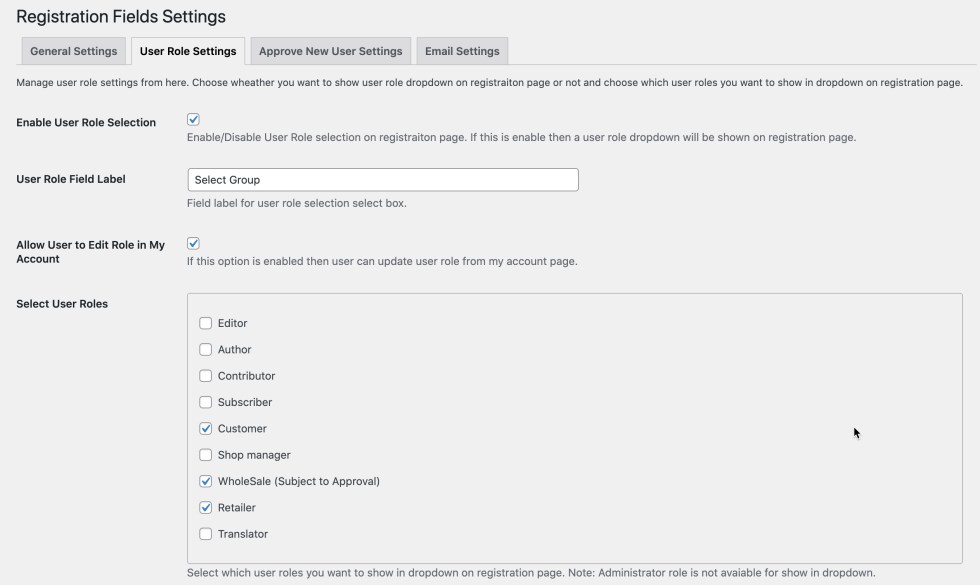Screen dimensions: 980x585
Task: Click the Registration Fields Settings heading
Action: point(121,17)
